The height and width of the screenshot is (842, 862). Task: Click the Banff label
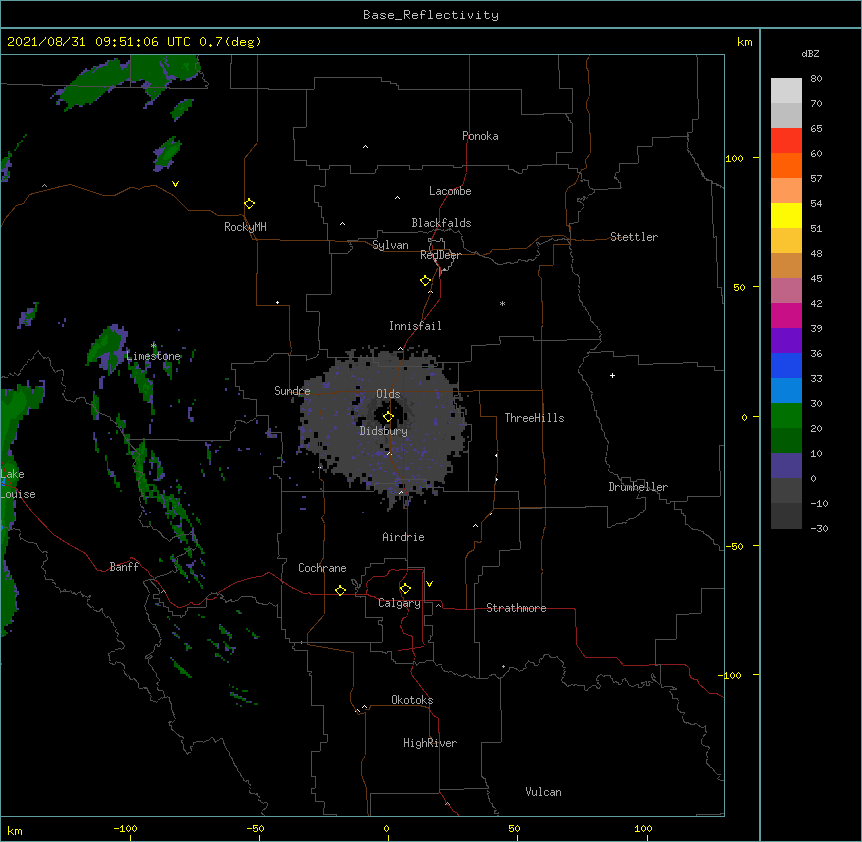click(124, 567)
